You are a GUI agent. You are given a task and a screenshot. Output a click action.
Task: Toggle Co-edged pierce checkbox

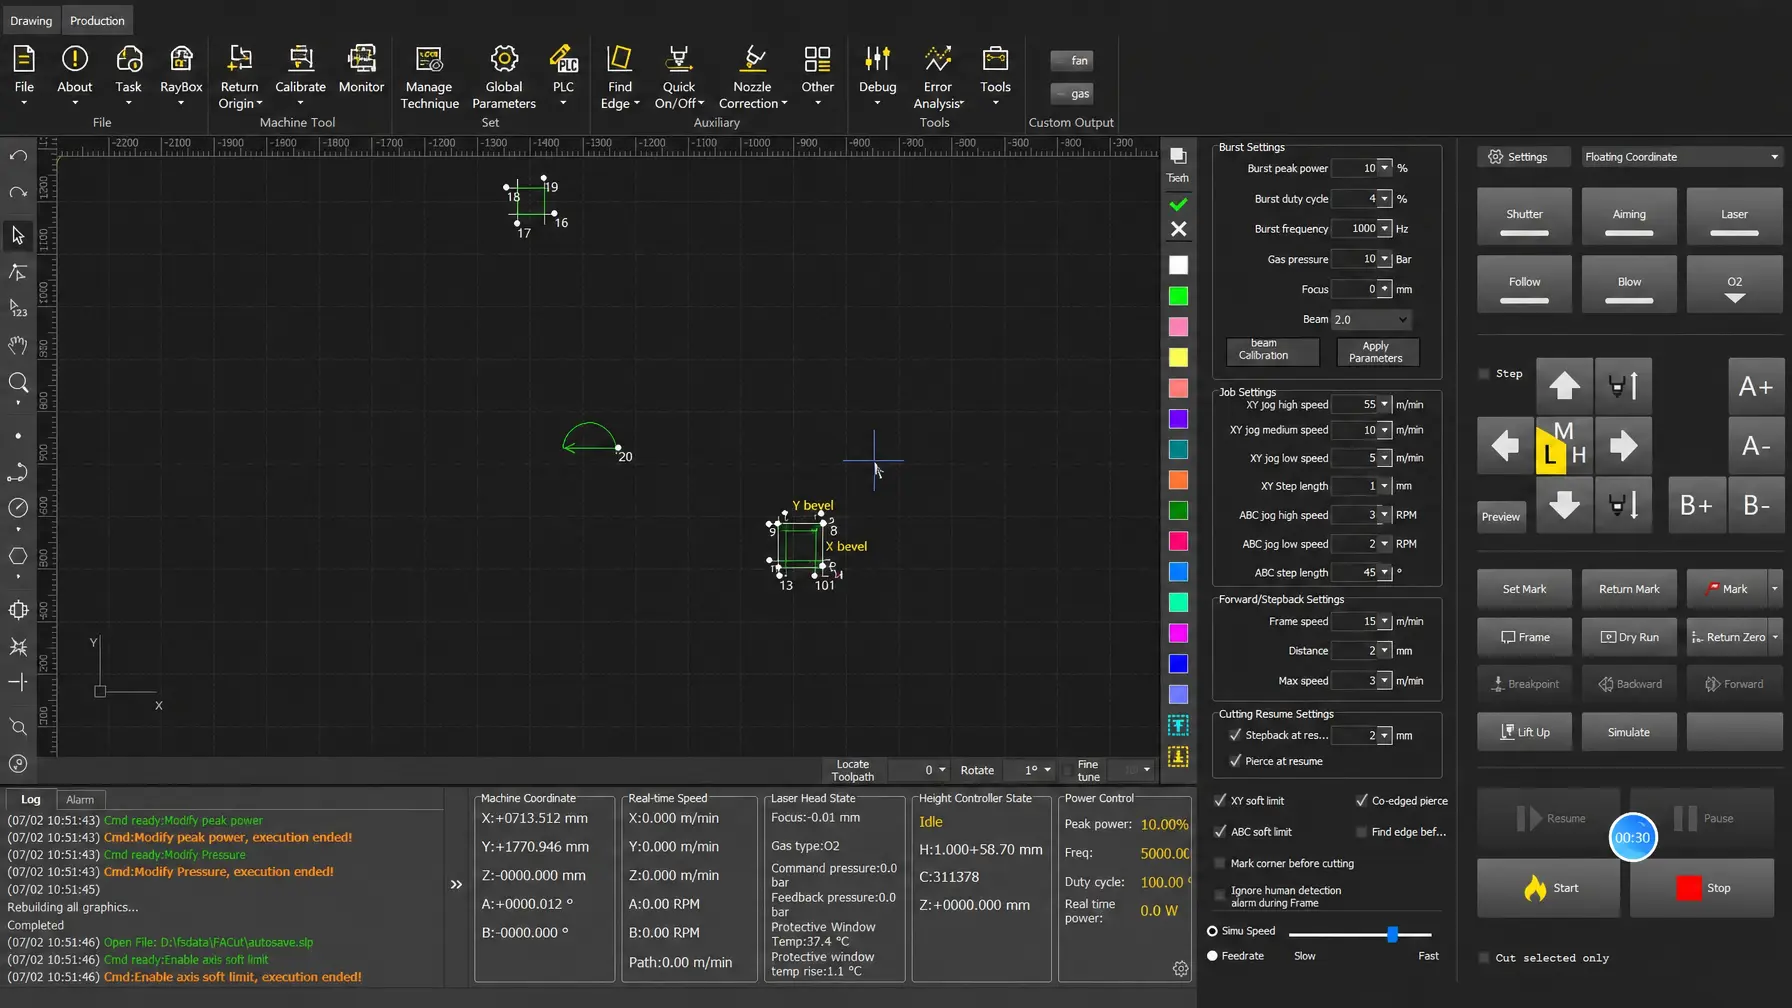[x=1361, y=800]
